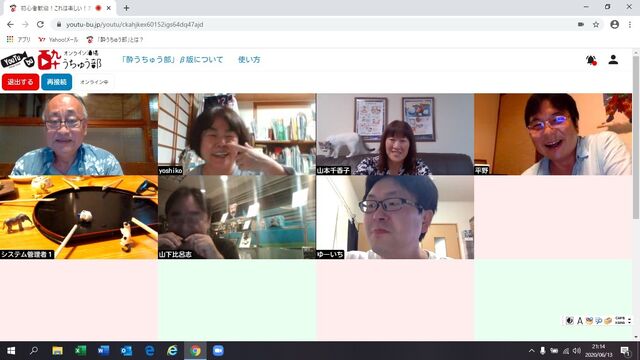The height and width of the screenshot is (360, 640).
Task: Switch to Chrome in the taskbar
Action: (x=196, y=351)
